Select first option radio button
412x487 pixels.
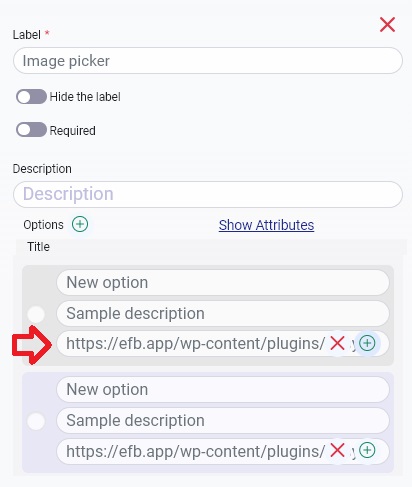click(x=36, y=314)
